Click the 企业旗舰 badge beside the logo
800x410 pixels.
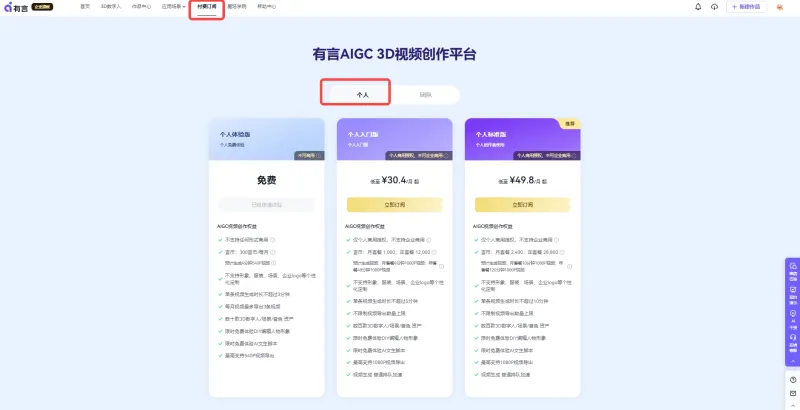[42, 7]
